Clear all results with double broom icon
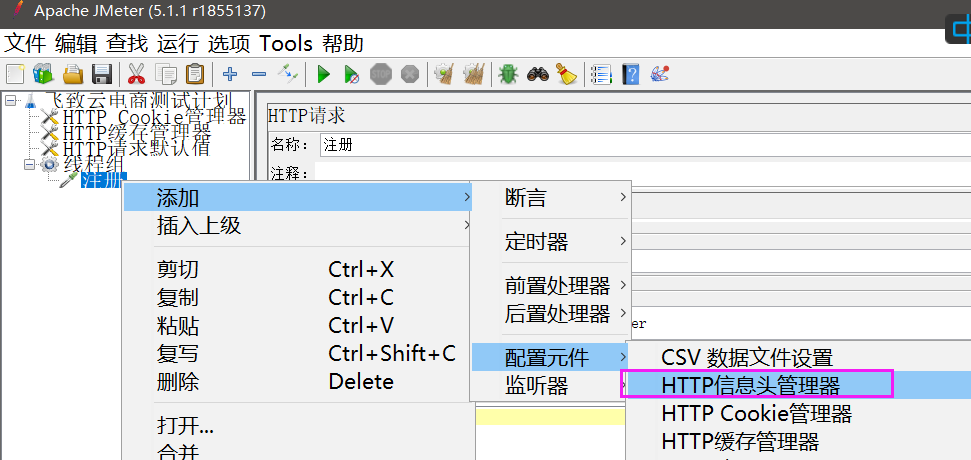971x460 pixels. click(474, 75)
